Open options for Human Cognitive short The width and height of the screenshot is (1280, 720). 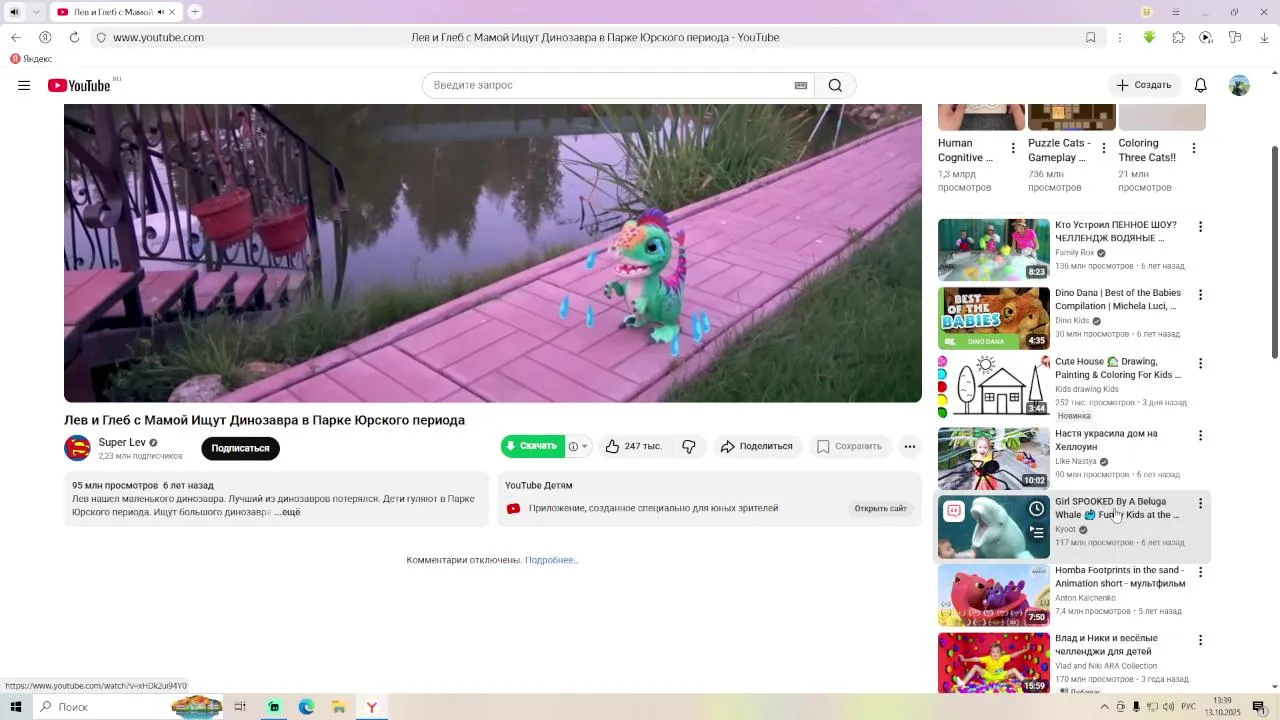pos(1013,148)
